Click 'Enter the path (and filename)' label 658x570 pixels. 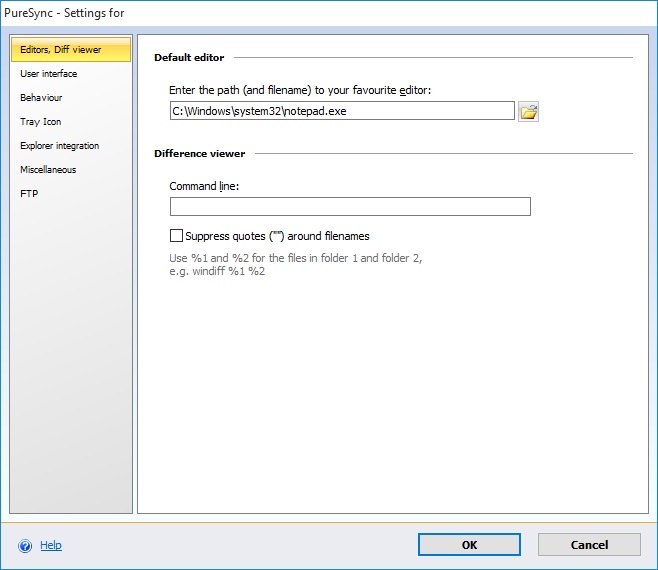(x=300, y=90)
